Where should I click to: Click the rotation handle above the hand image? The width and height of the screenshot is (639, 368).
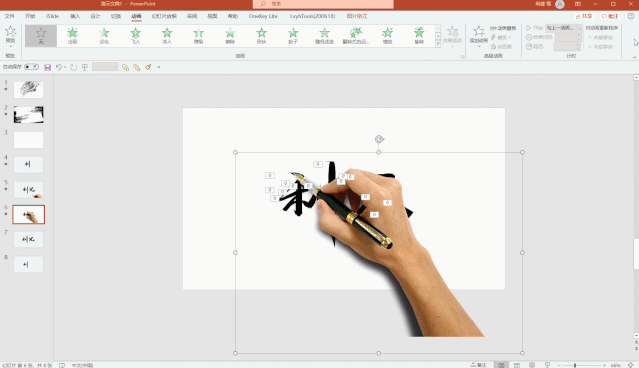379,139
